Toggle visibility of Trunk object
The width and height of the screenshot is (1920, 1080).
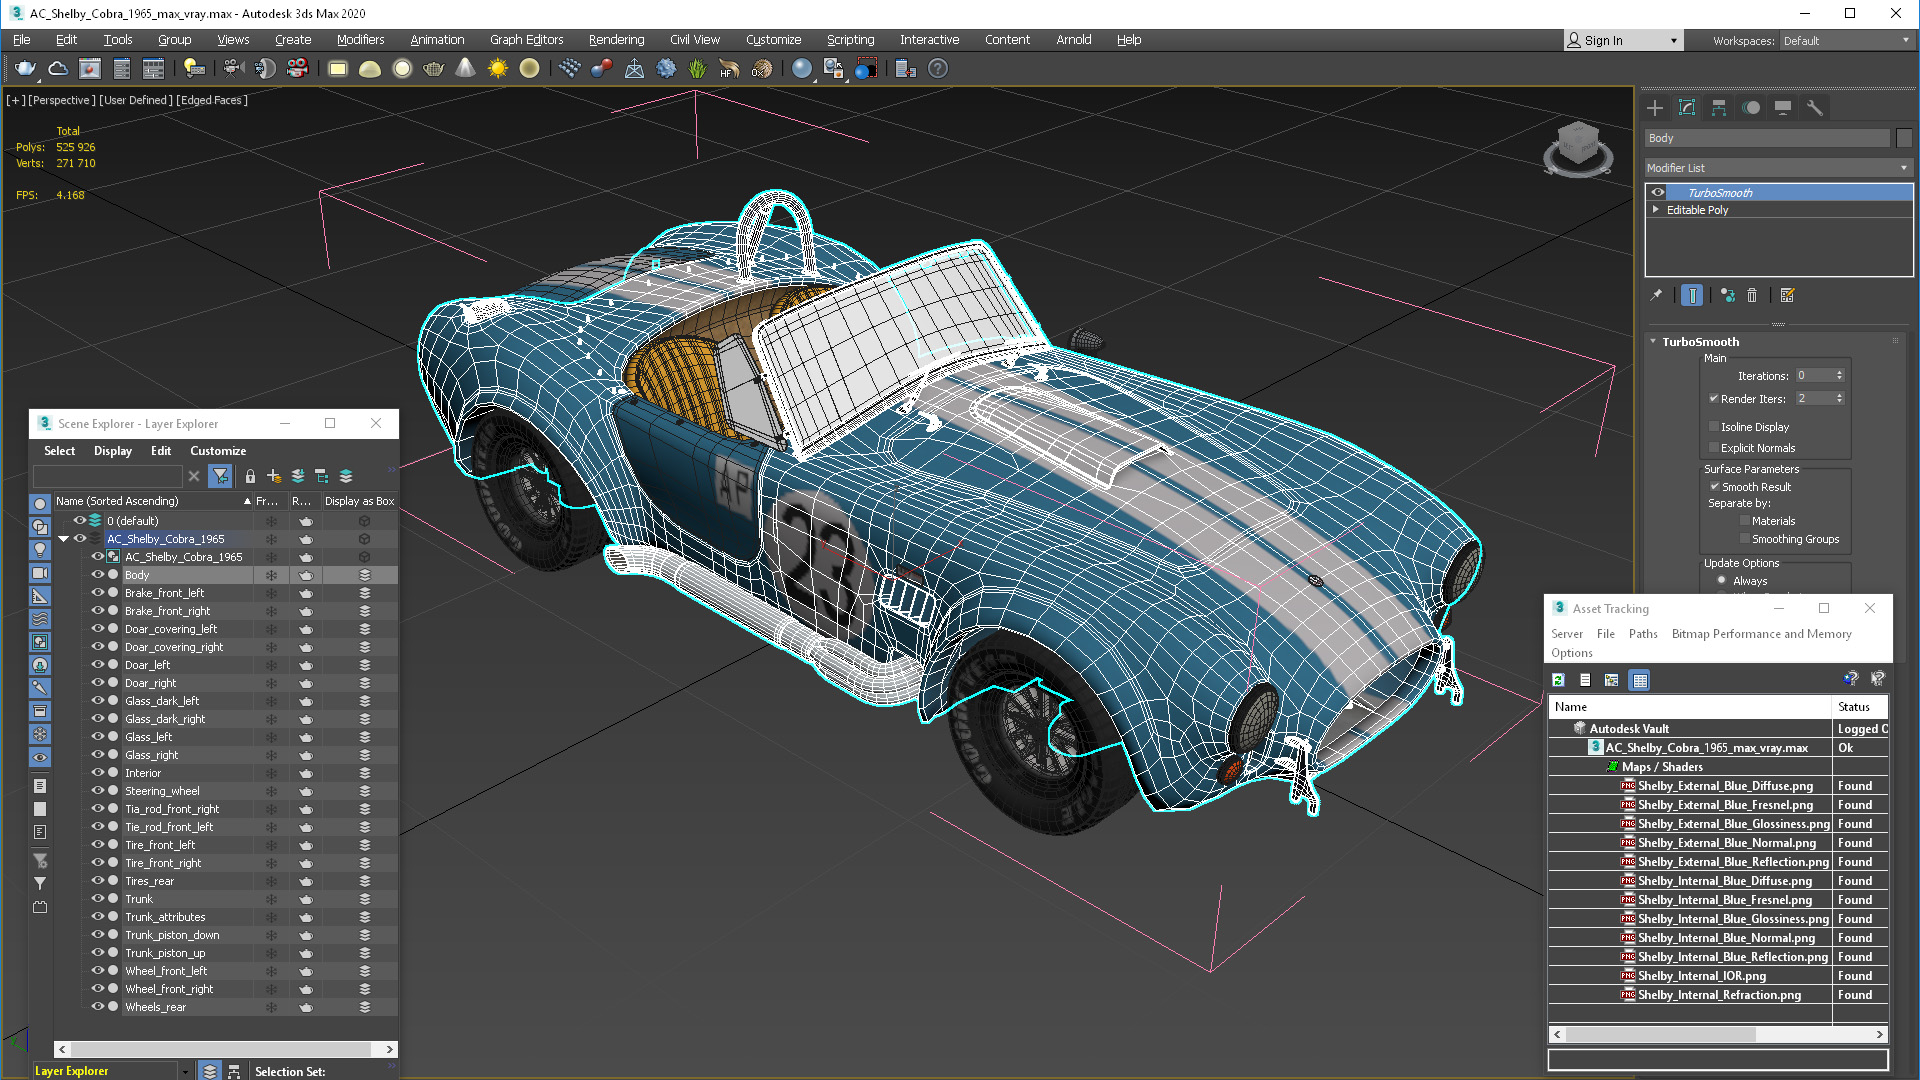click(98, 899)
